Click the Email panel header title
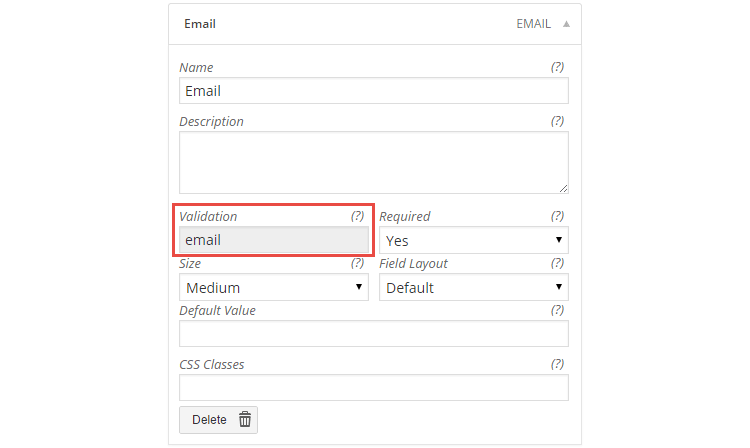This screenshot has height=448, width=750. tap(200, 24)
